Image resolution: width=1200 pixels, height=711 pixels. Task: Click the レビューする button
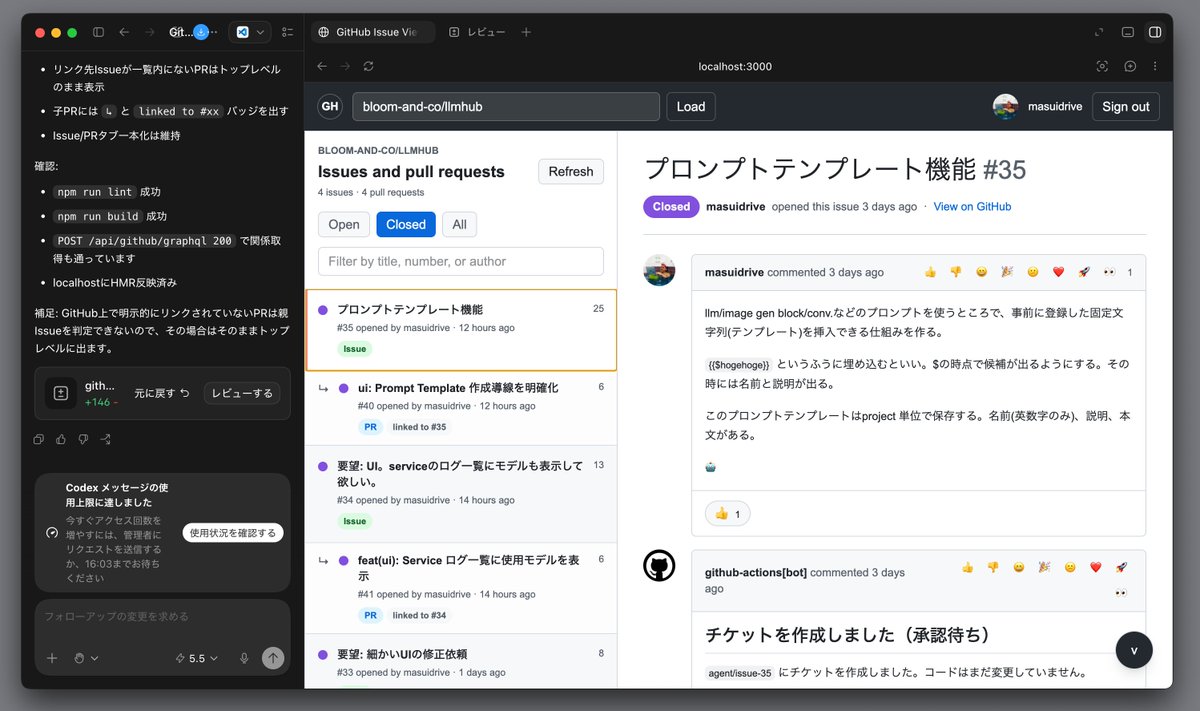coord(242,393)
